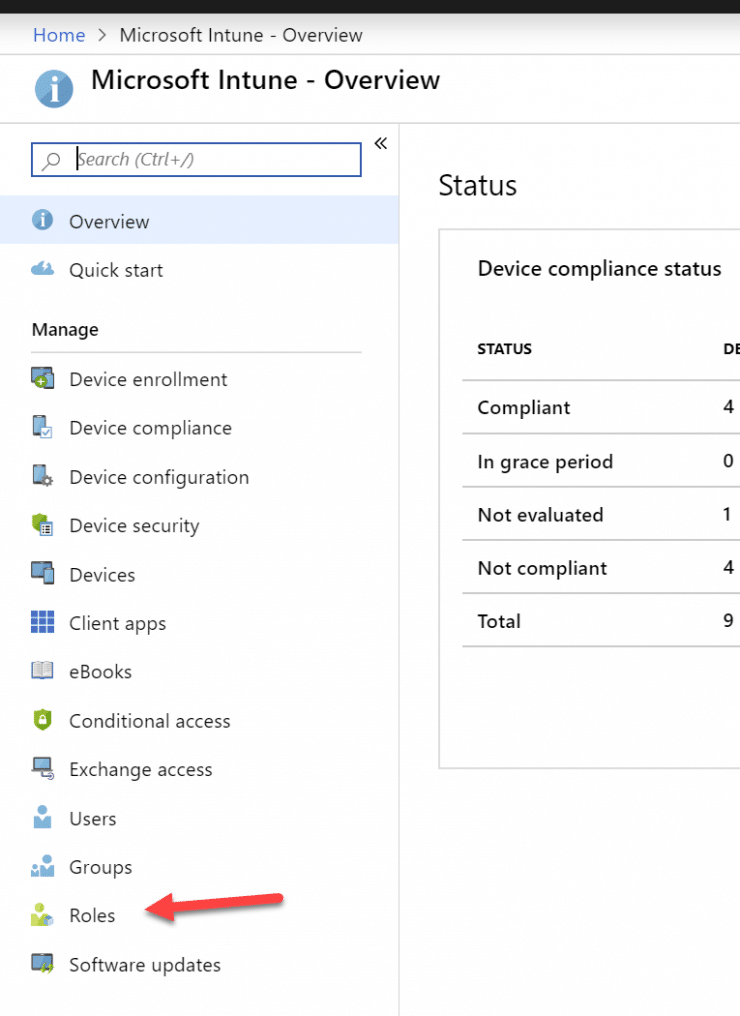Select the Overview info icon
The width and height of the screenshot is (740, 1016).
click(x=44, y=220)
